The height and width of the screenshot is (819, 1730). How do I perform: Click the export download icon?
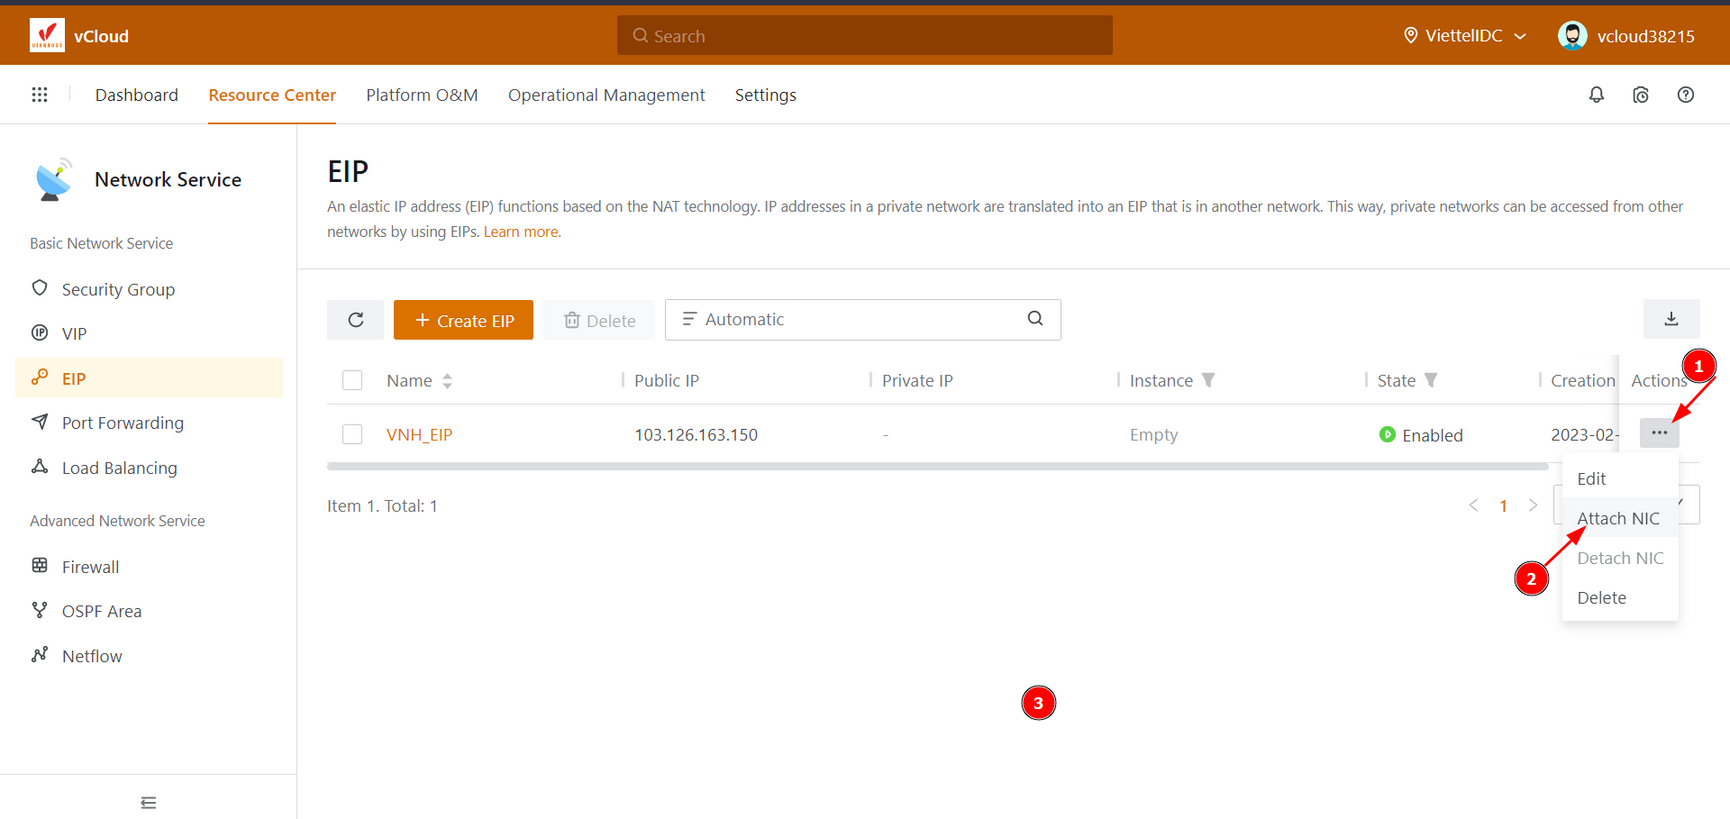pyautogui.click(x=1670, y=319)
